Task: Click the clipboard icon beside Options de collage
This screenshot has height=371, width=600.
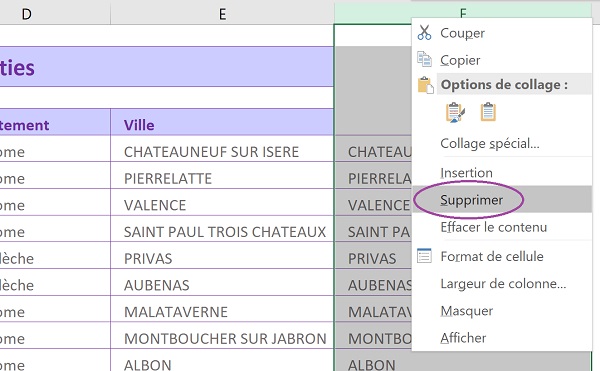Action: [x=425, y=85]
